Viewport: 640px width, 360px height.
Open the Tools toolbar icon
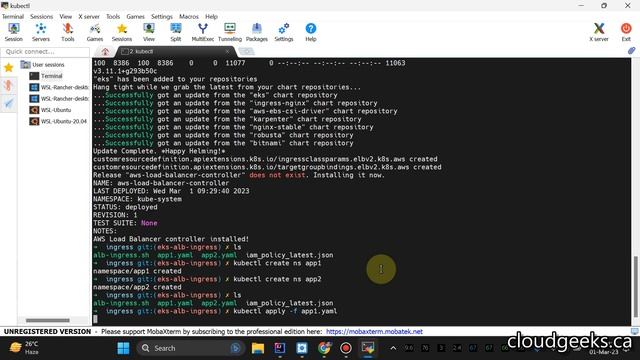[x=68, y=32]
